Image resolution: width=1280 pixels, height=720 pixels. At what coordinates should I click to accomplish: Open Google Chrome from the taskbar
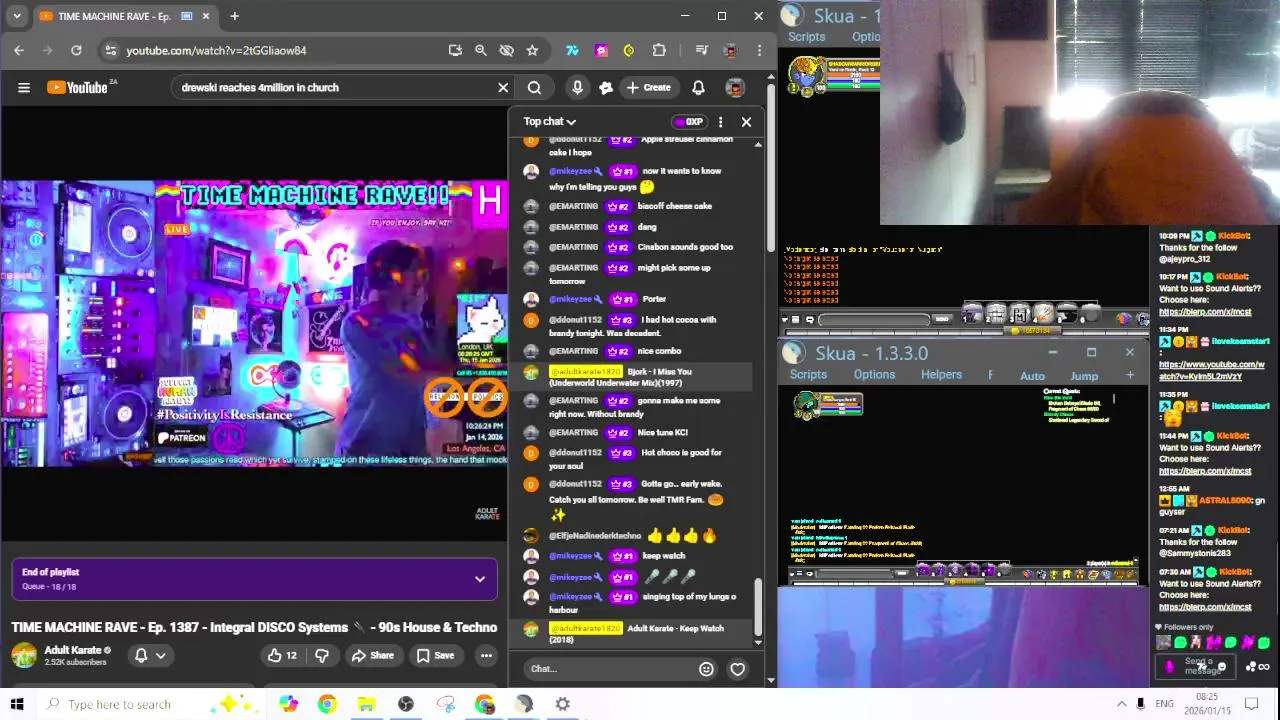click(x=327, y=704)
